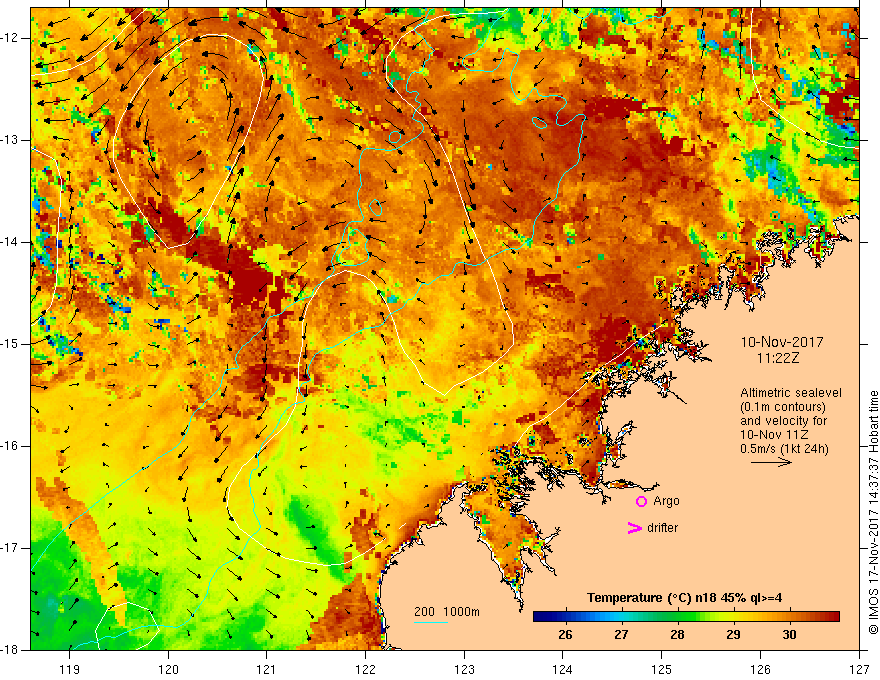Image resolution: width=880 pixels, height=680 pixels.
Task: Click the colour bar tick label 27
Action: pyautogui.click(x=621, y=635)
